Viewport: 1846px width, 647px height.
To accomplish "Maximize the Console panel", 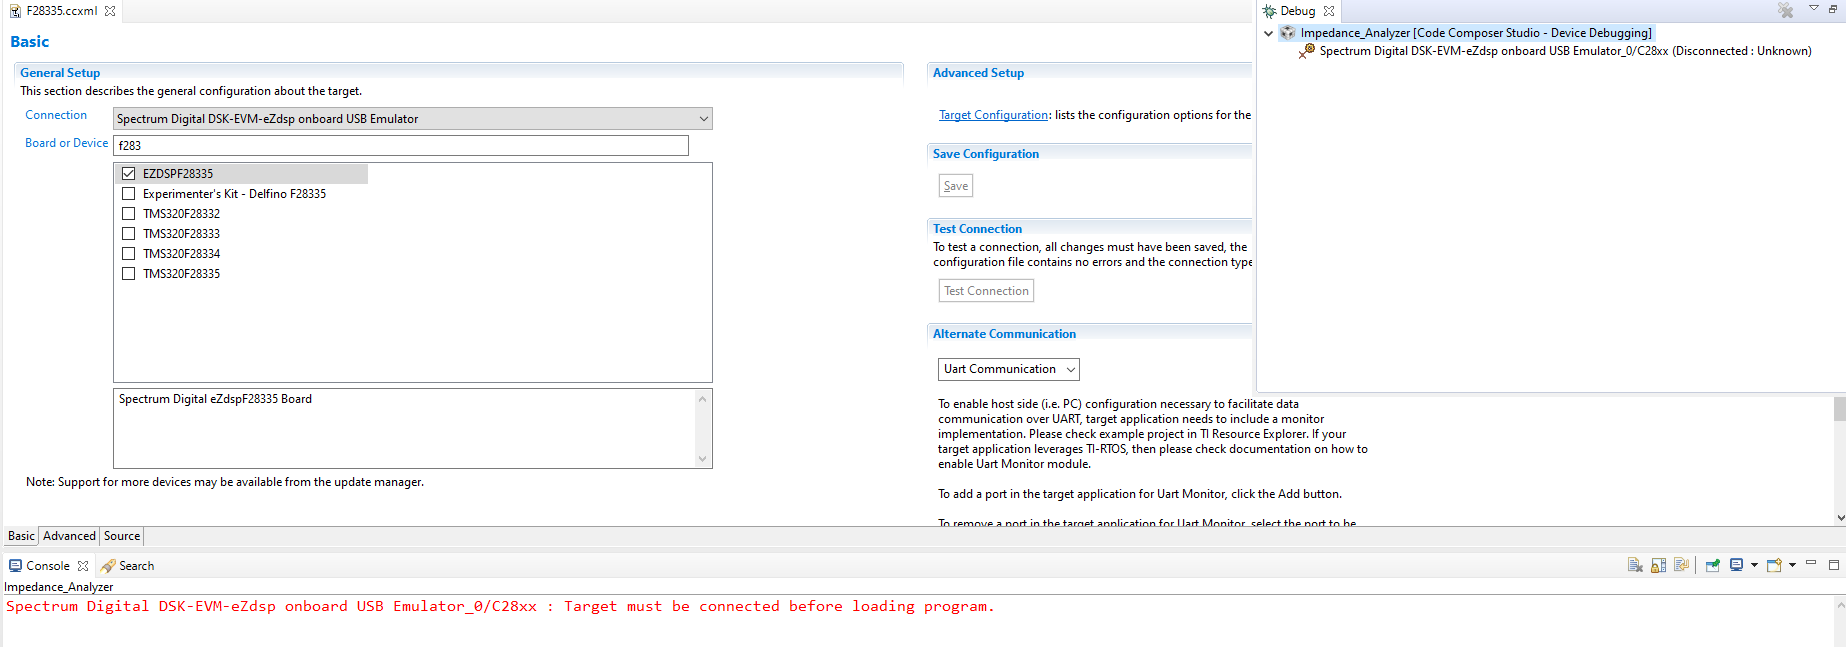I will [x=1834, y=565].
